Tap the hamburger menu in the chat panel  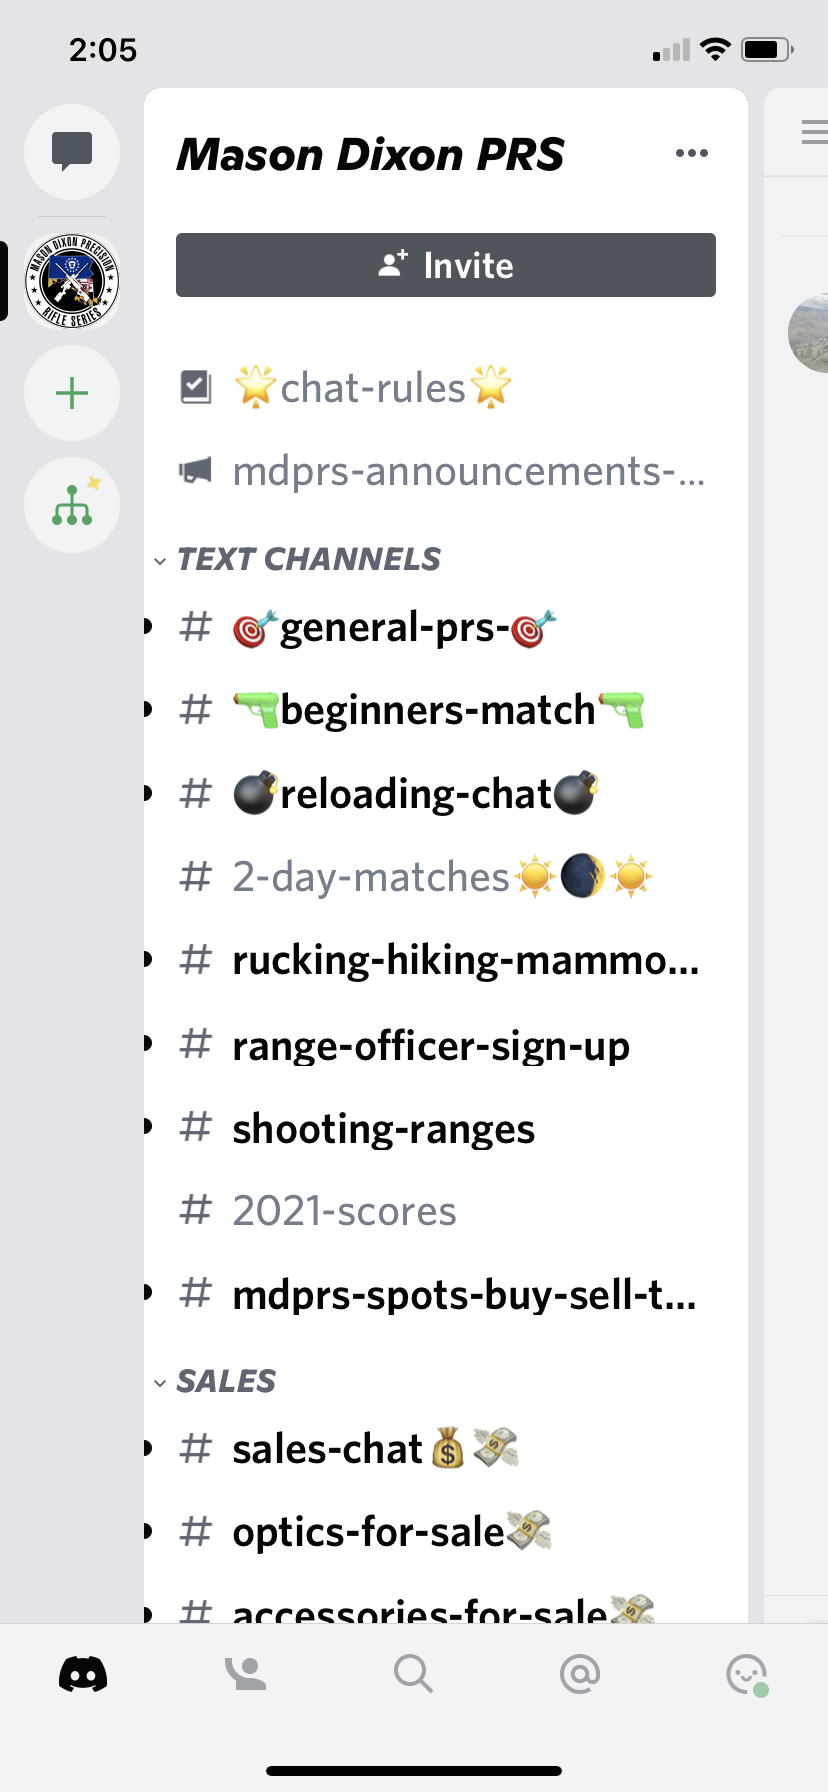(814, 132)
